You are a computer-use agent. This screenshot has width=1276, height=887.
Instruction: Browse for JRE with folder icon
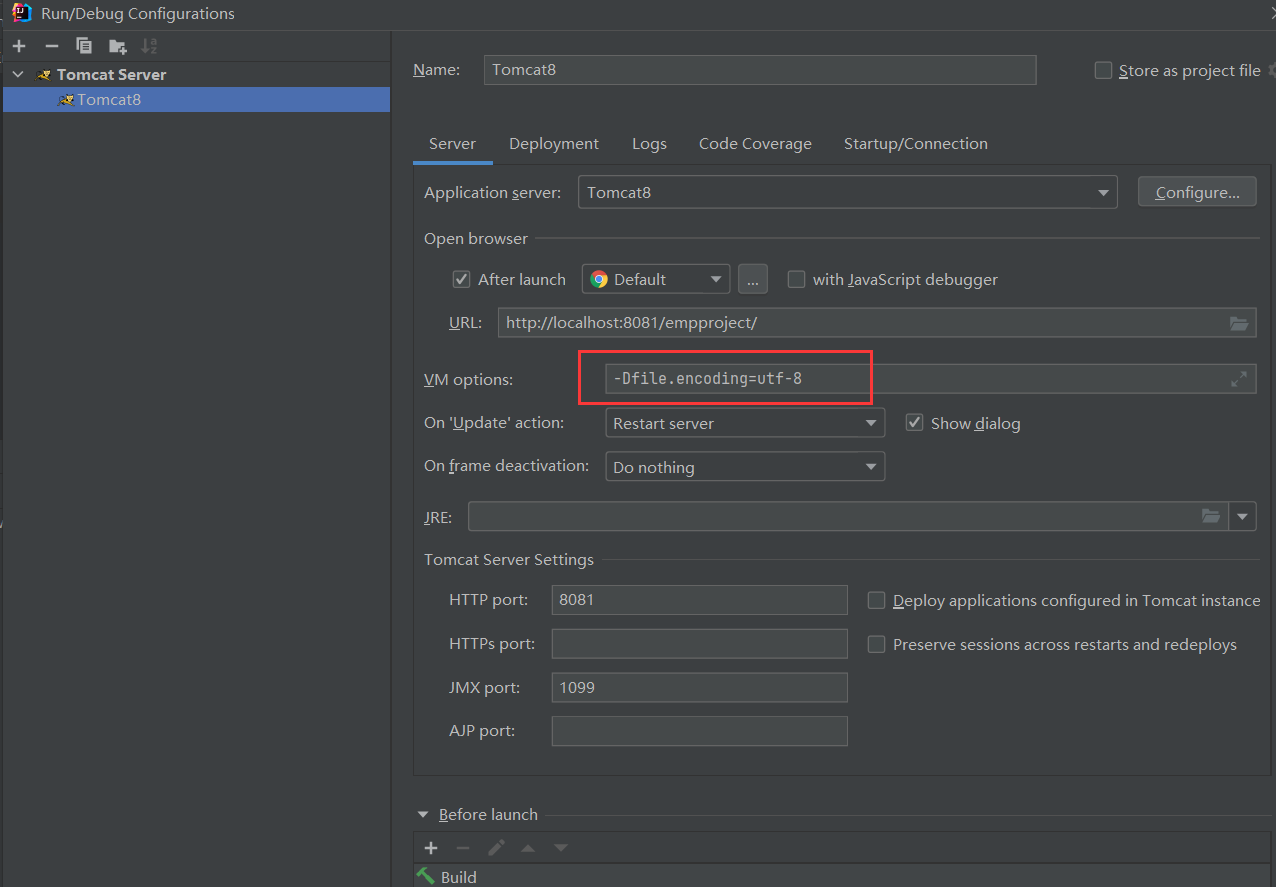(1211, 516)
